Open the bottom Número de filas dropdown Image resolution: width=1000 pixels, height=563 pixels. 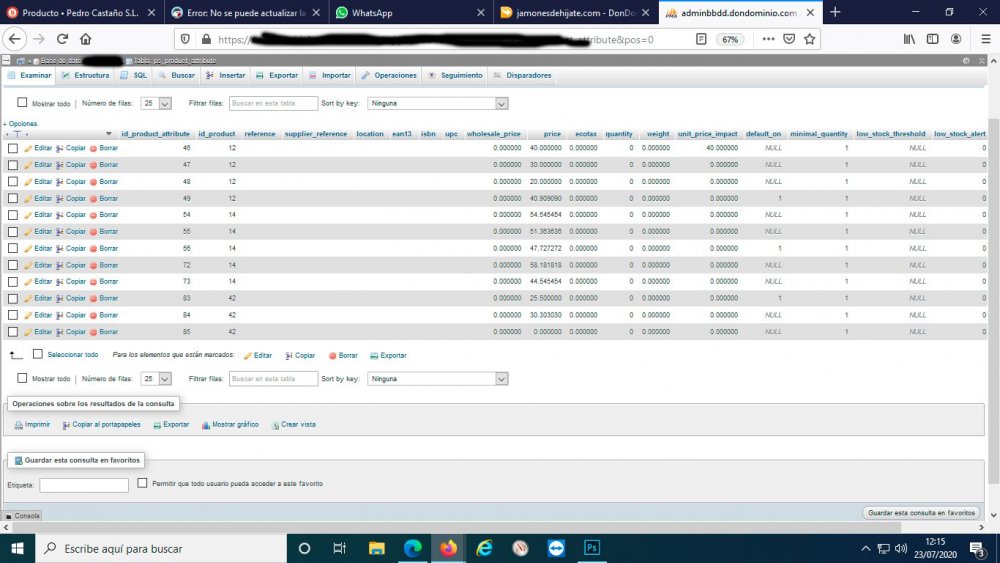coord(156,379)
